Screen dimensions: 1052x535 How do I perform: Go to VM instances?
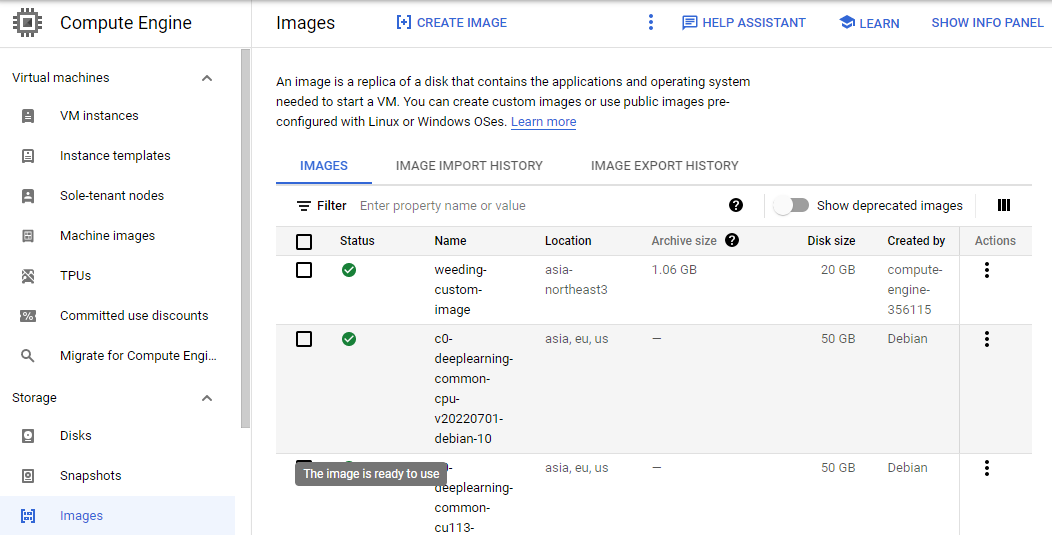(x=99, y=115)
